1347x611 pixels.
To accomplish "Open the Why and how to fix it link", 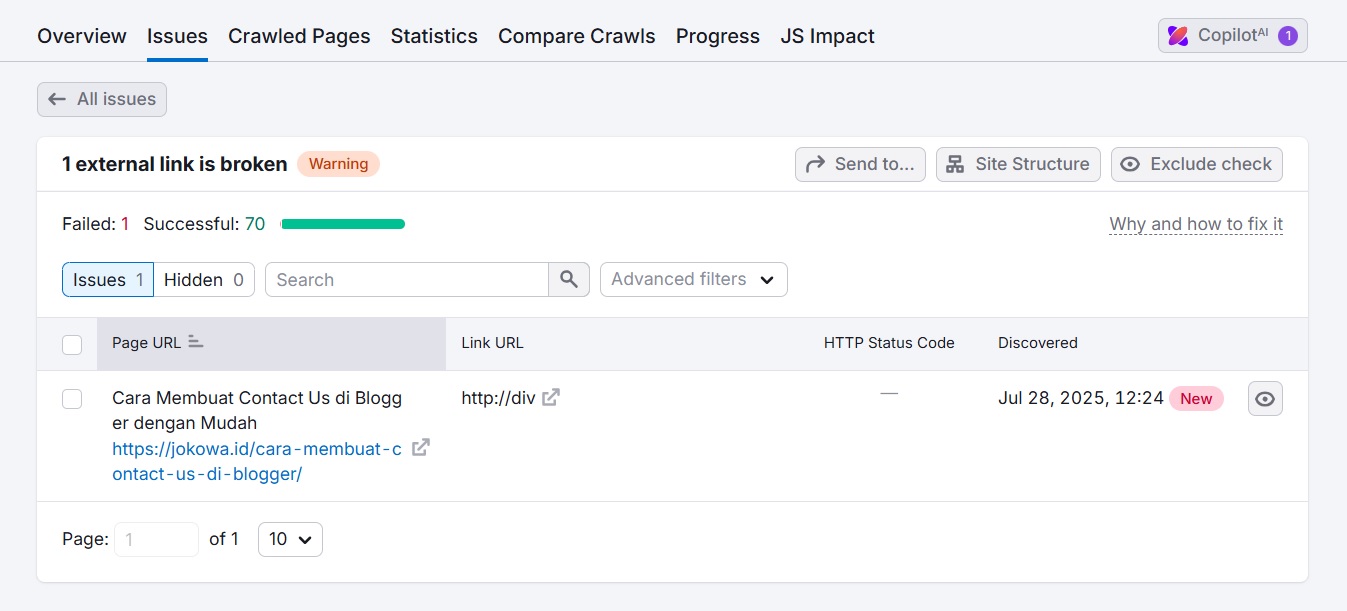I will [x=1195, y=223].
